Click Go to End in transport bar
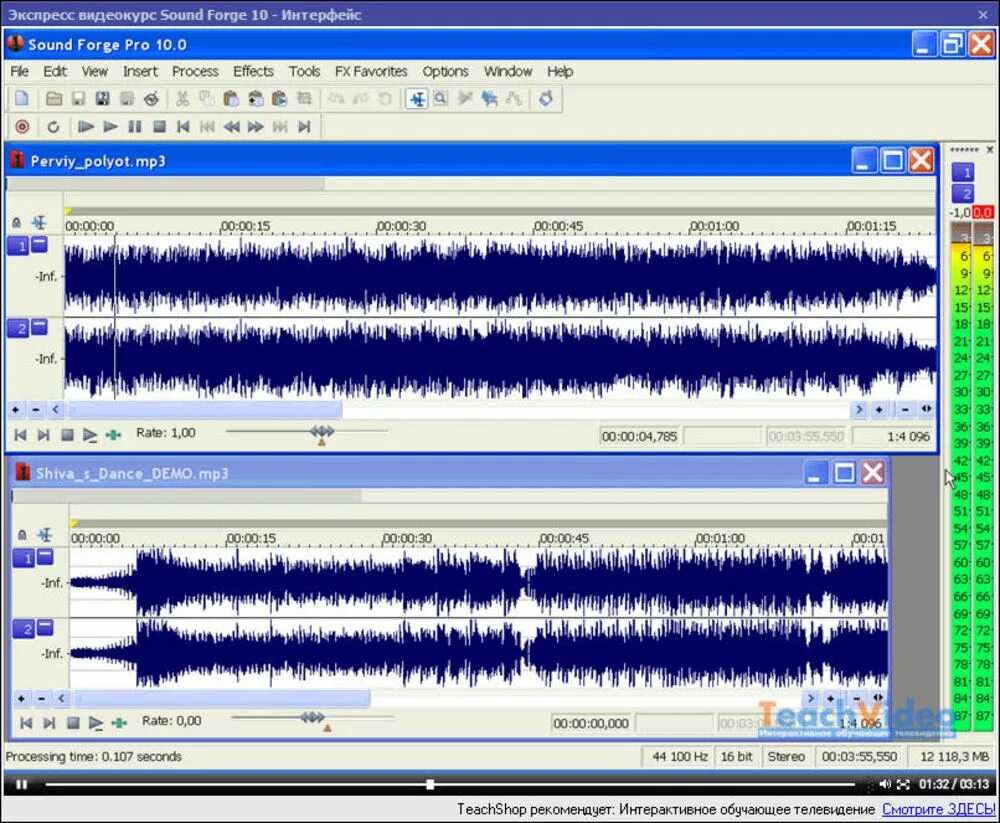 click(304, 126)
